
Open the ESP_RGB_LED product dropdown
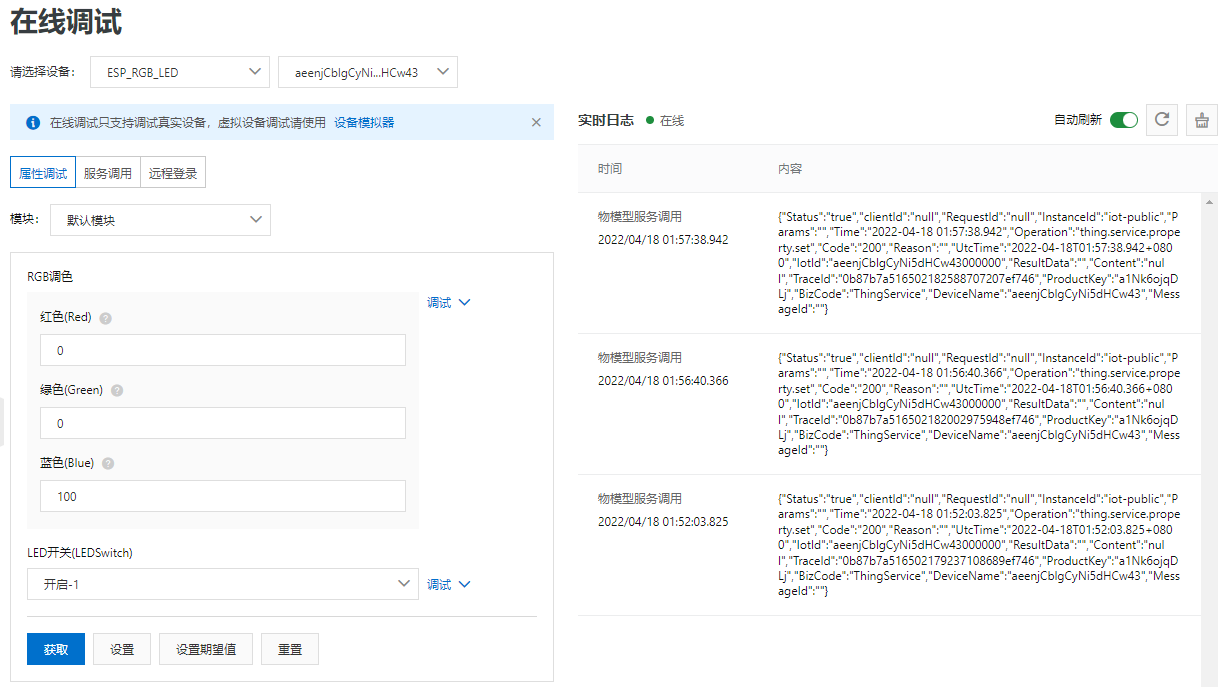(180, 72)
